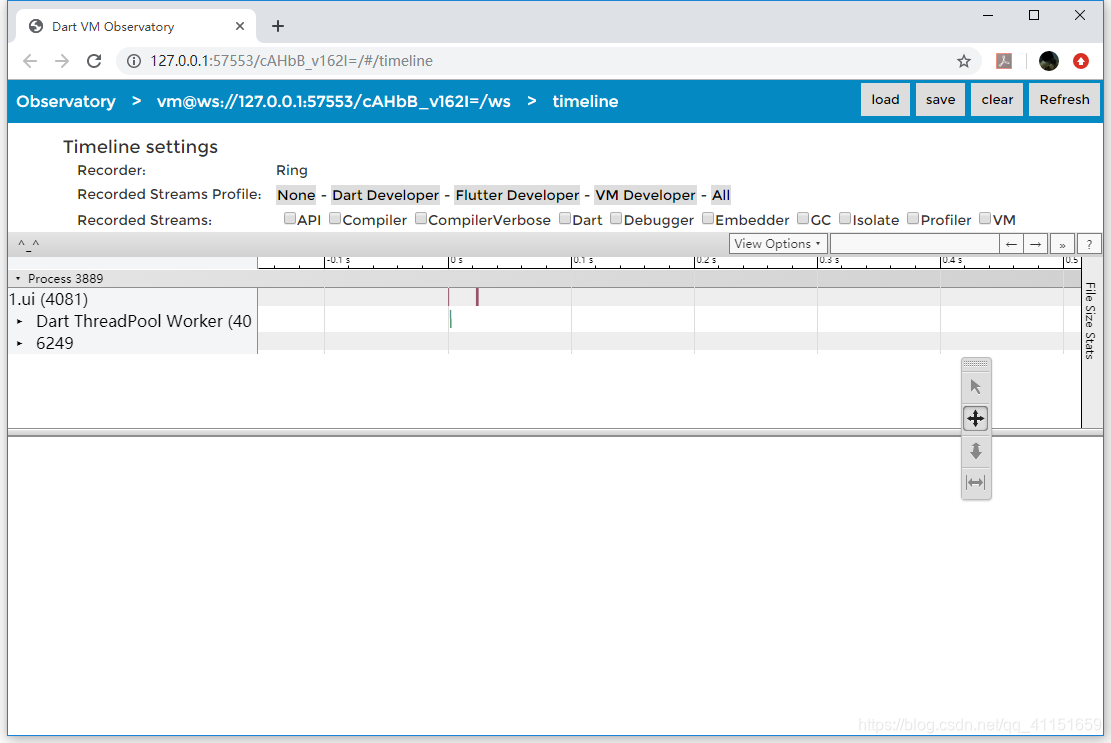This screenshot has height=743, width=1111.
Task: Pick the timing measurement tool
Action: [x=976, y=483]
